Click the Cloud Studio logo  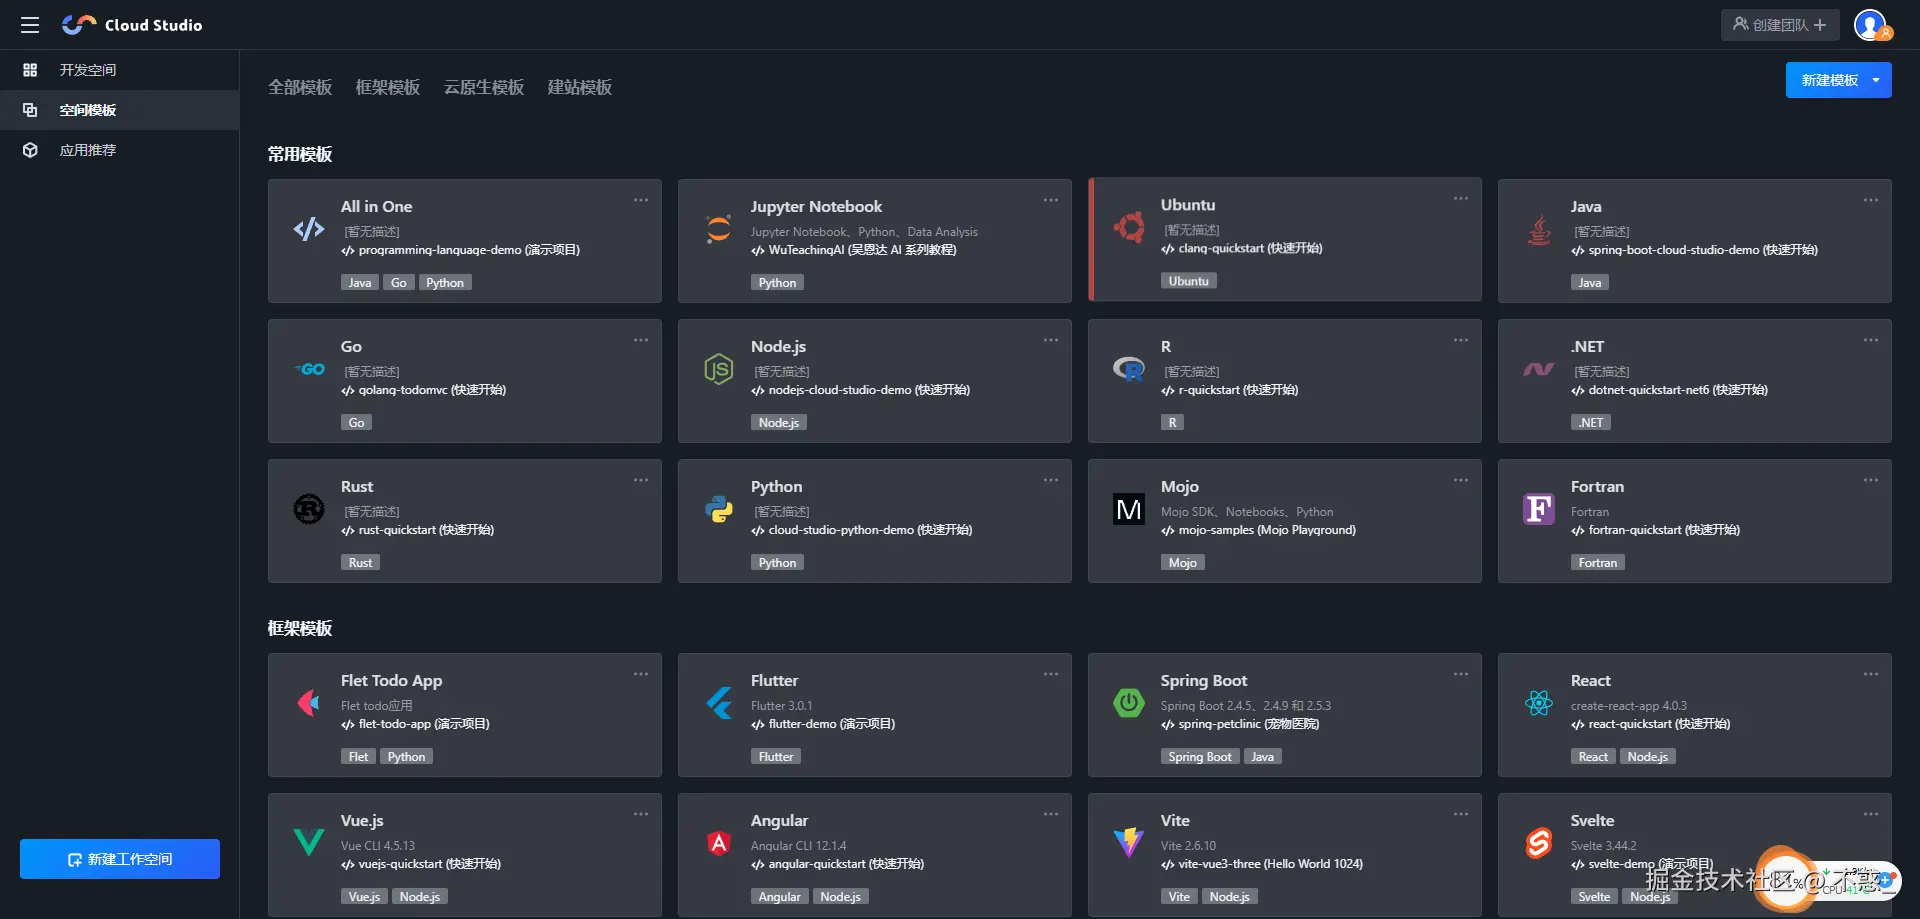132,25
